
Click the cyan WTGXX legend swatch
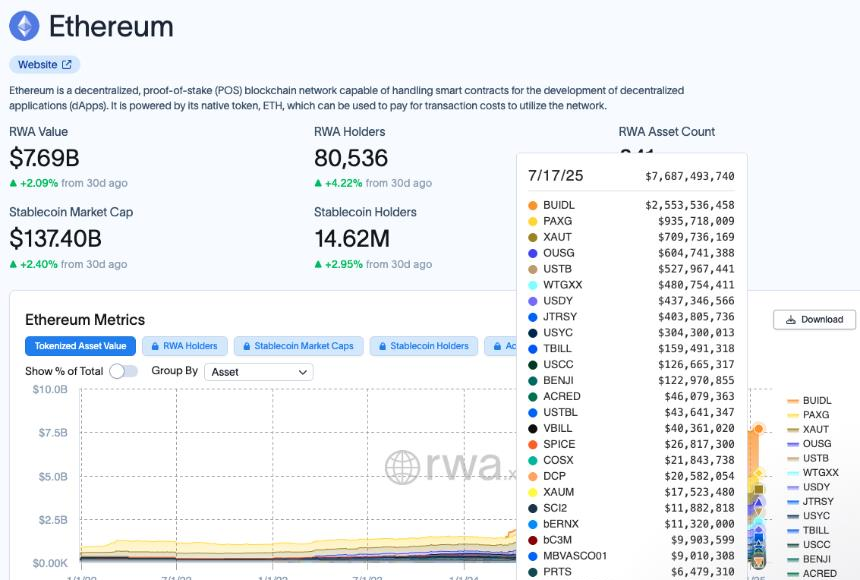pos(794,473)
